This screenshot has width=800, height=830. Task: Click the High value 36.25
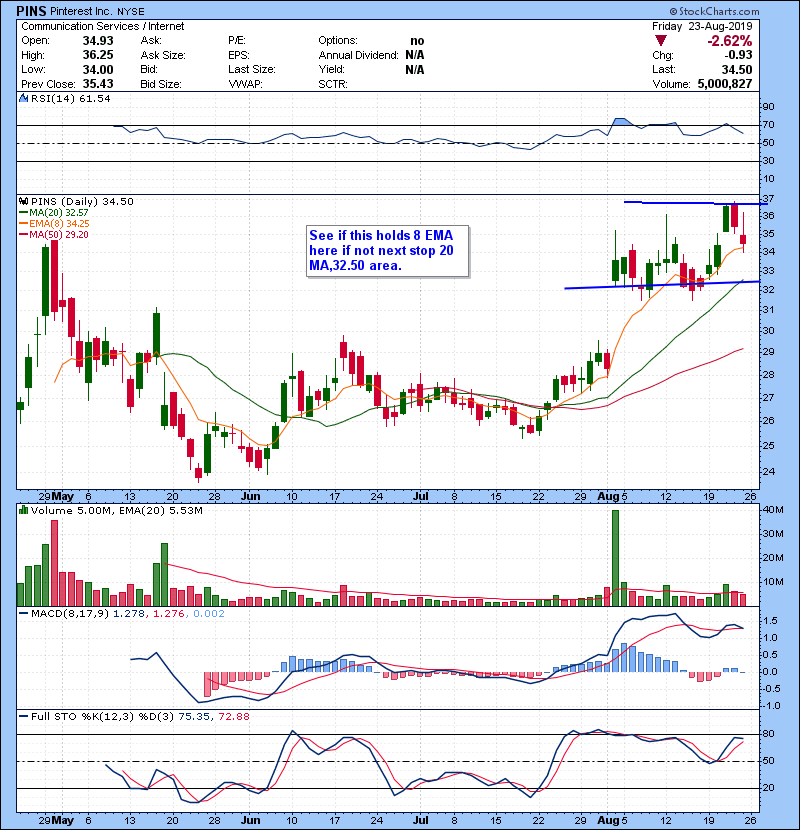[x=98, y=55]
